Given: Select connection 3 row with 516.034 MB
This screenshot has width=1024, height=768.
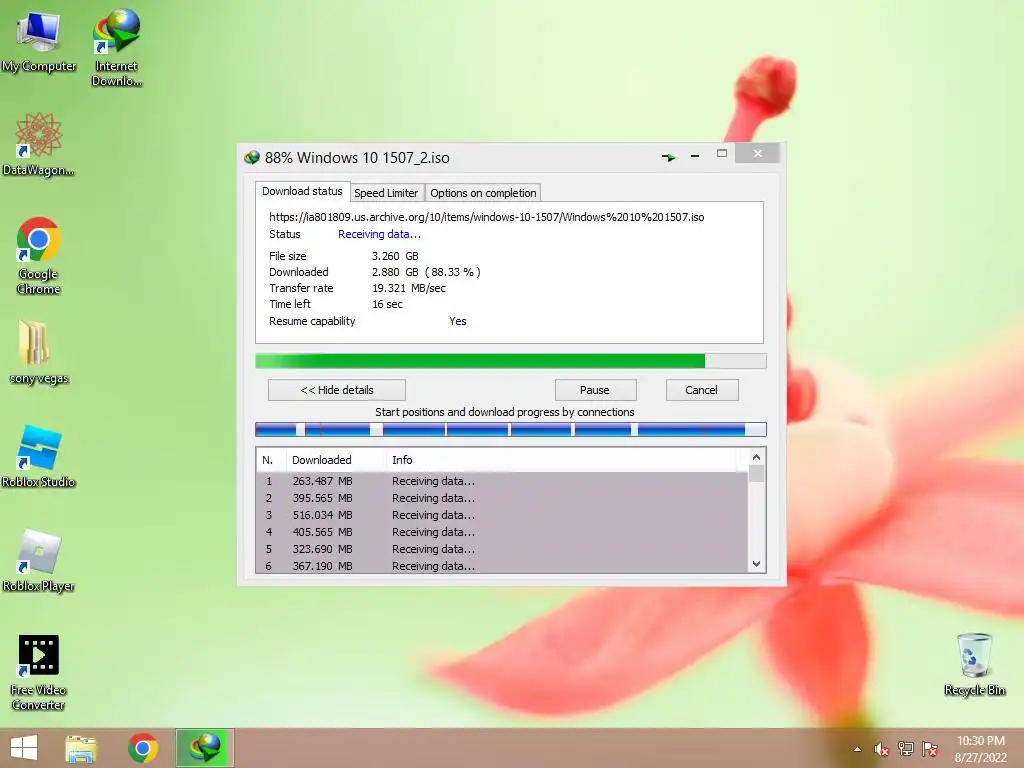Looking at the screenshot, I should [x=502, y=515].
